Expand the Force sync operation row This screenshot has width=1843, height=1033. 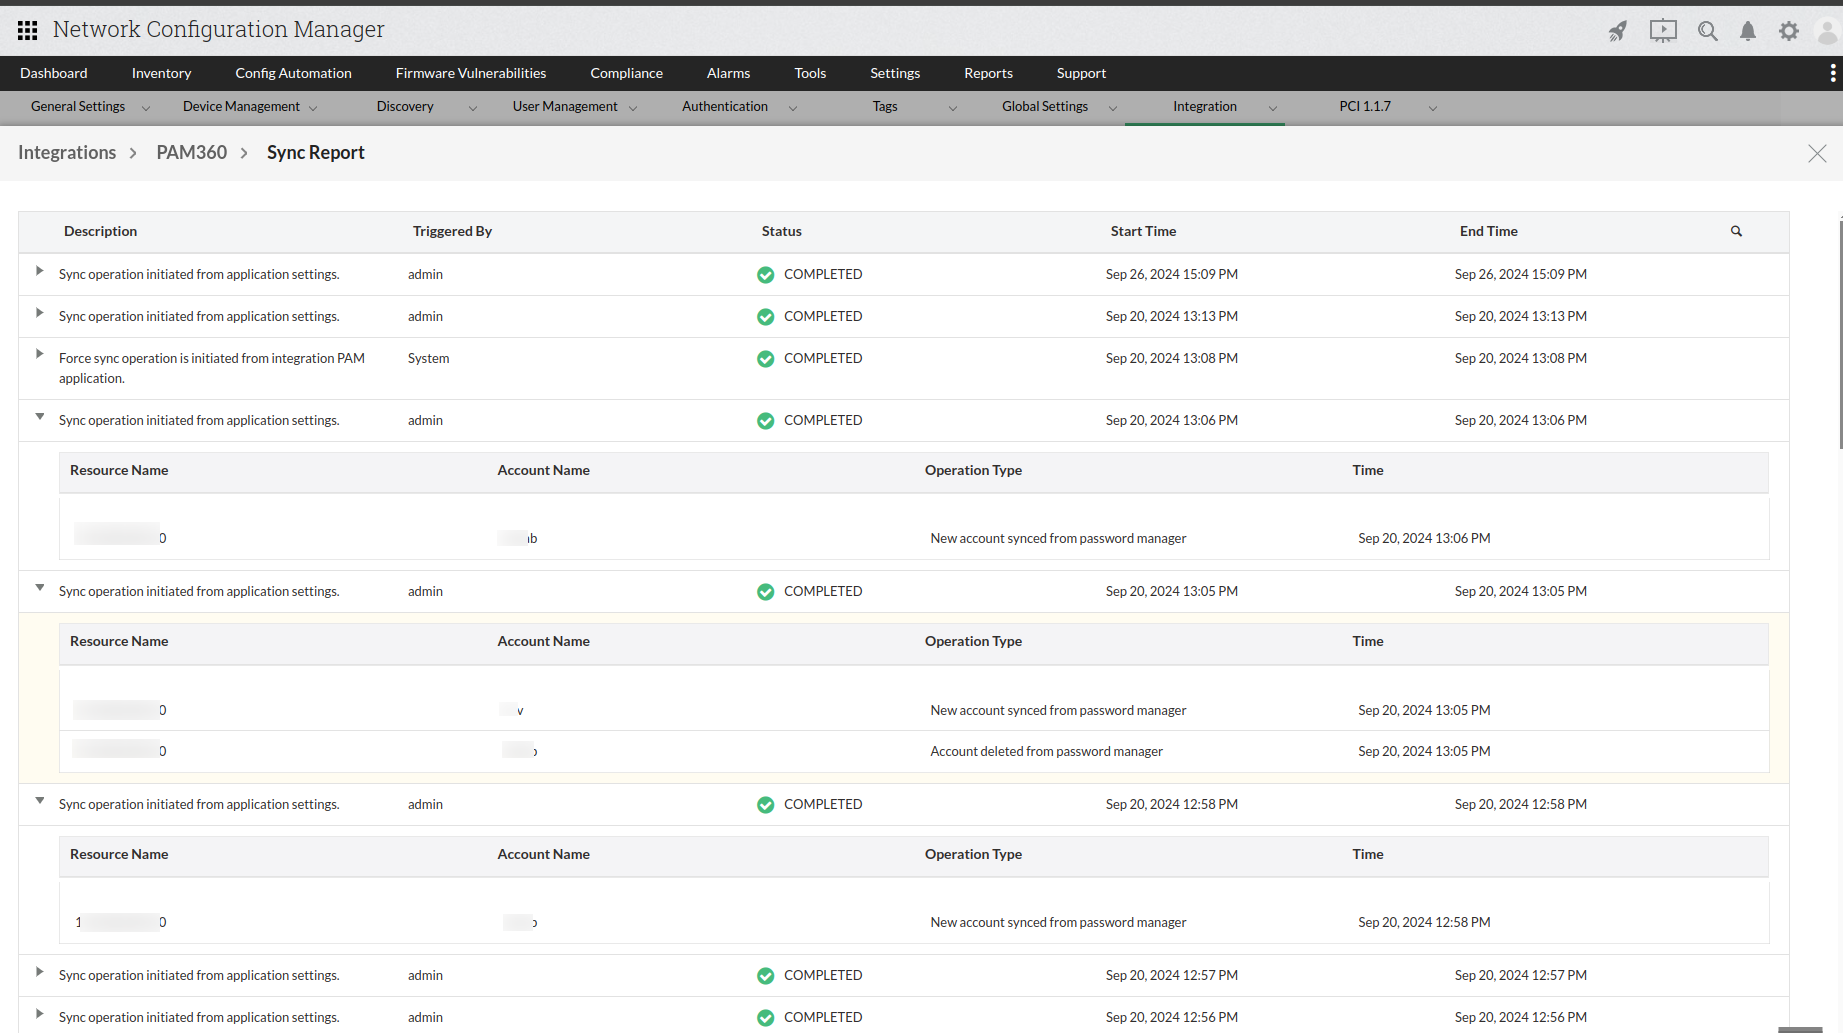pyautogui.click(x=38, y=353)
